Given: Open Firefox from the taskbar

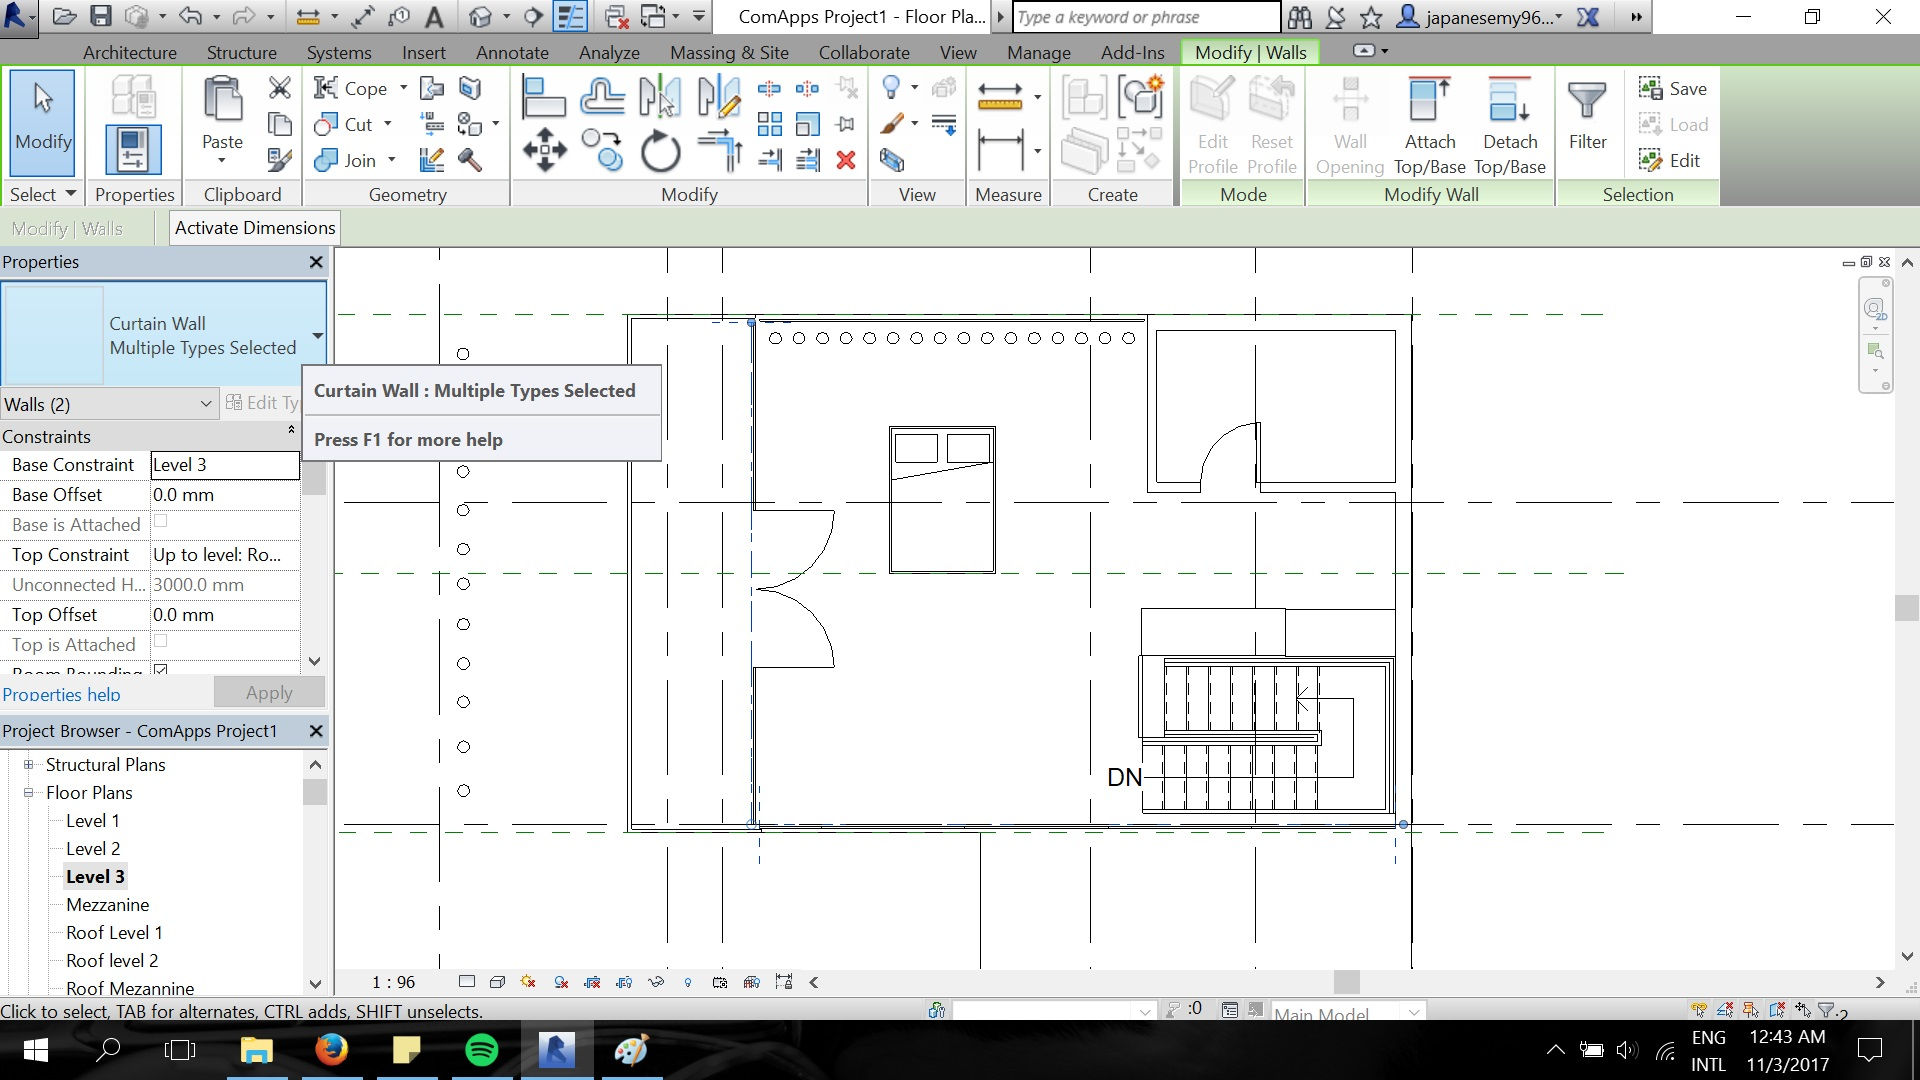Looking at the screenshot, I should click(332, 1050).
